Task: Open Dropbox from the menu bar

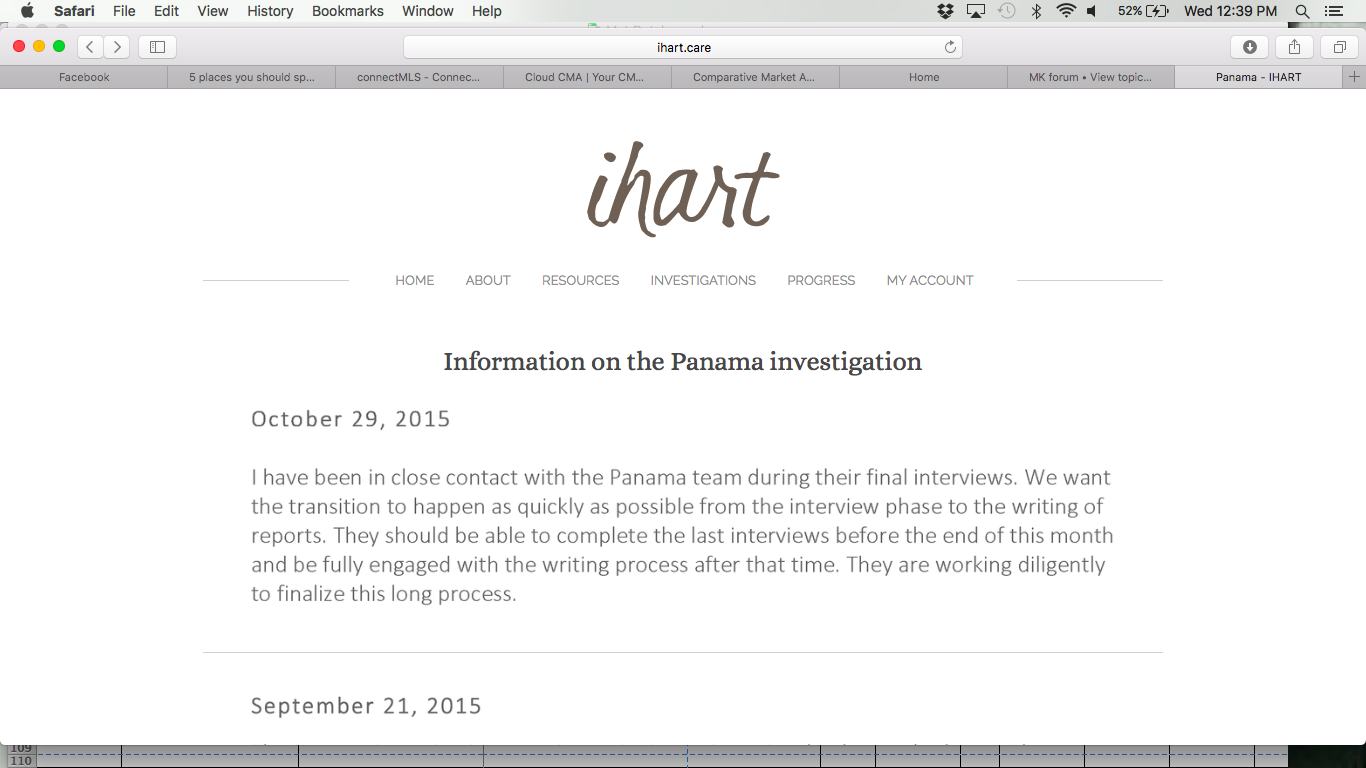Action: coord(945,11)
